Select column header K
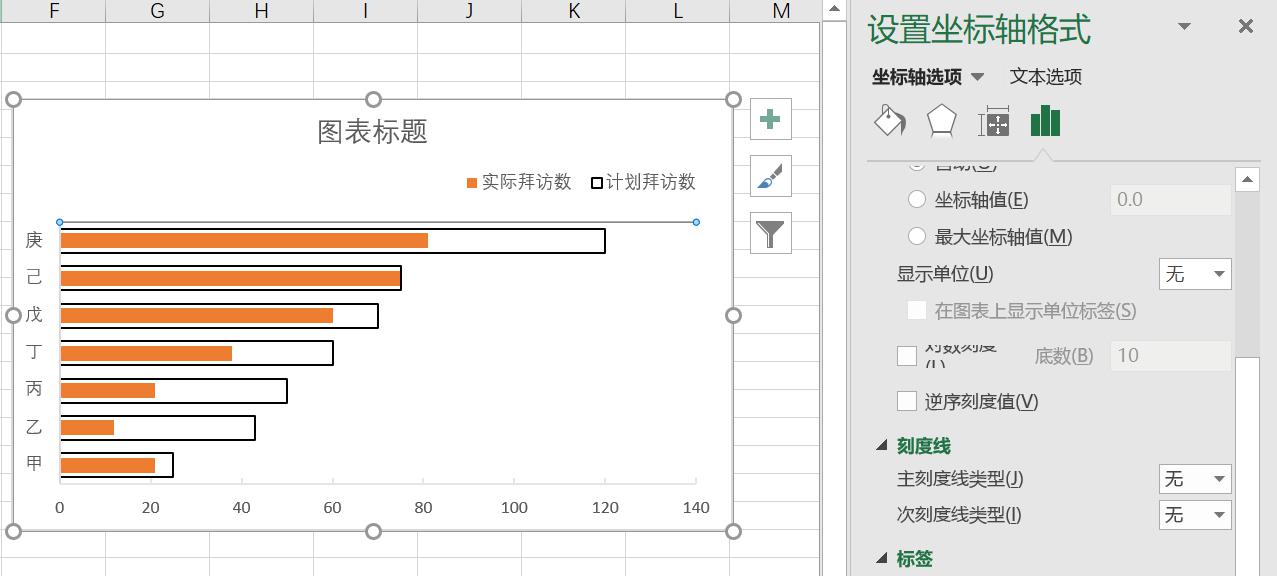Screen dimensions: 1277x576 [574, 11]
